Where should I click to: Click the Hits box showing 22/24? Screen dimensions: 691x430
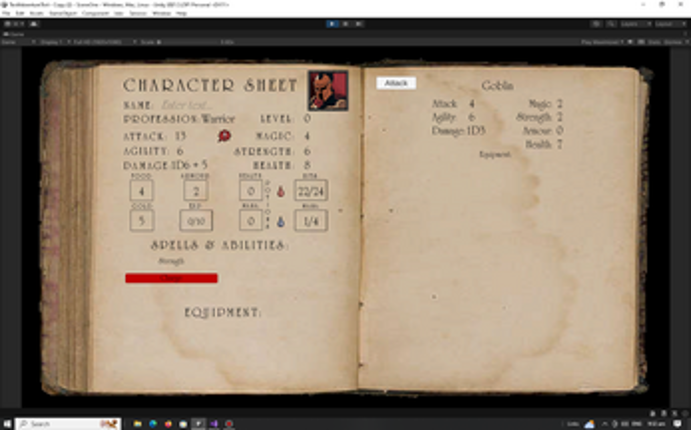[311, 190]
